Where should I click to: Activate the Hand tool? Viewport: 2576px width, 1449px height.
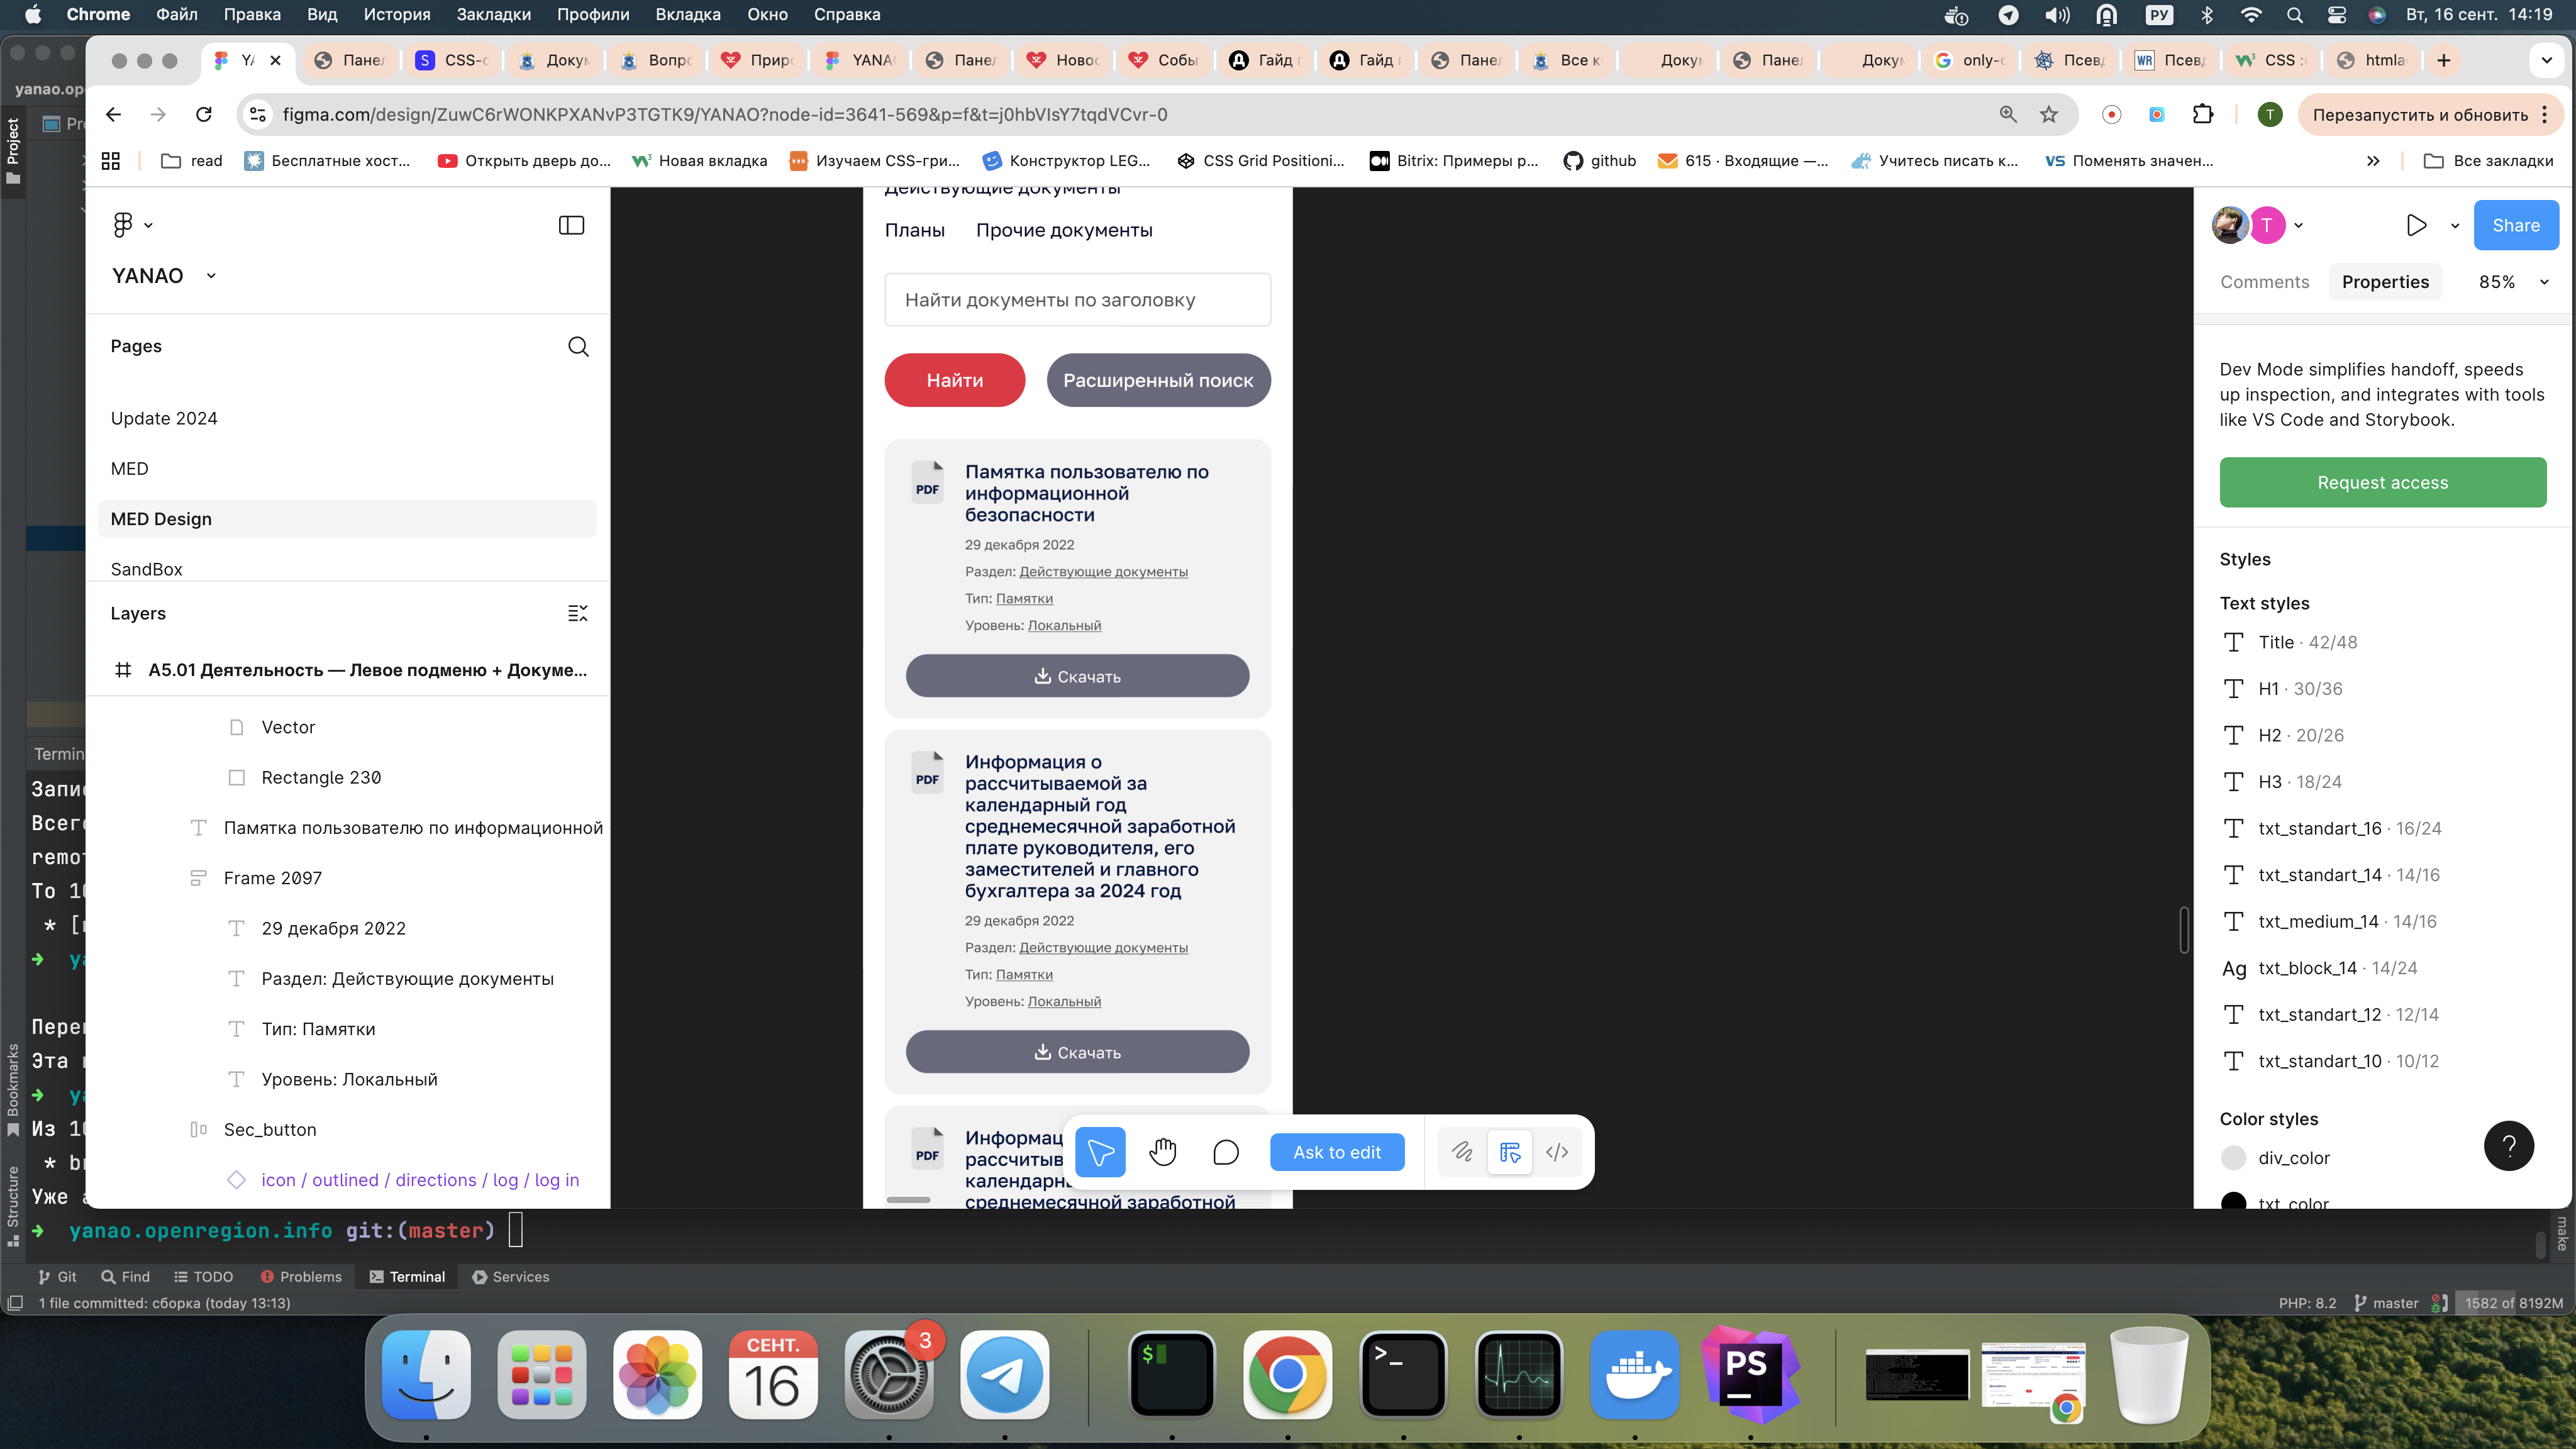click(x=1162, y=1152)
